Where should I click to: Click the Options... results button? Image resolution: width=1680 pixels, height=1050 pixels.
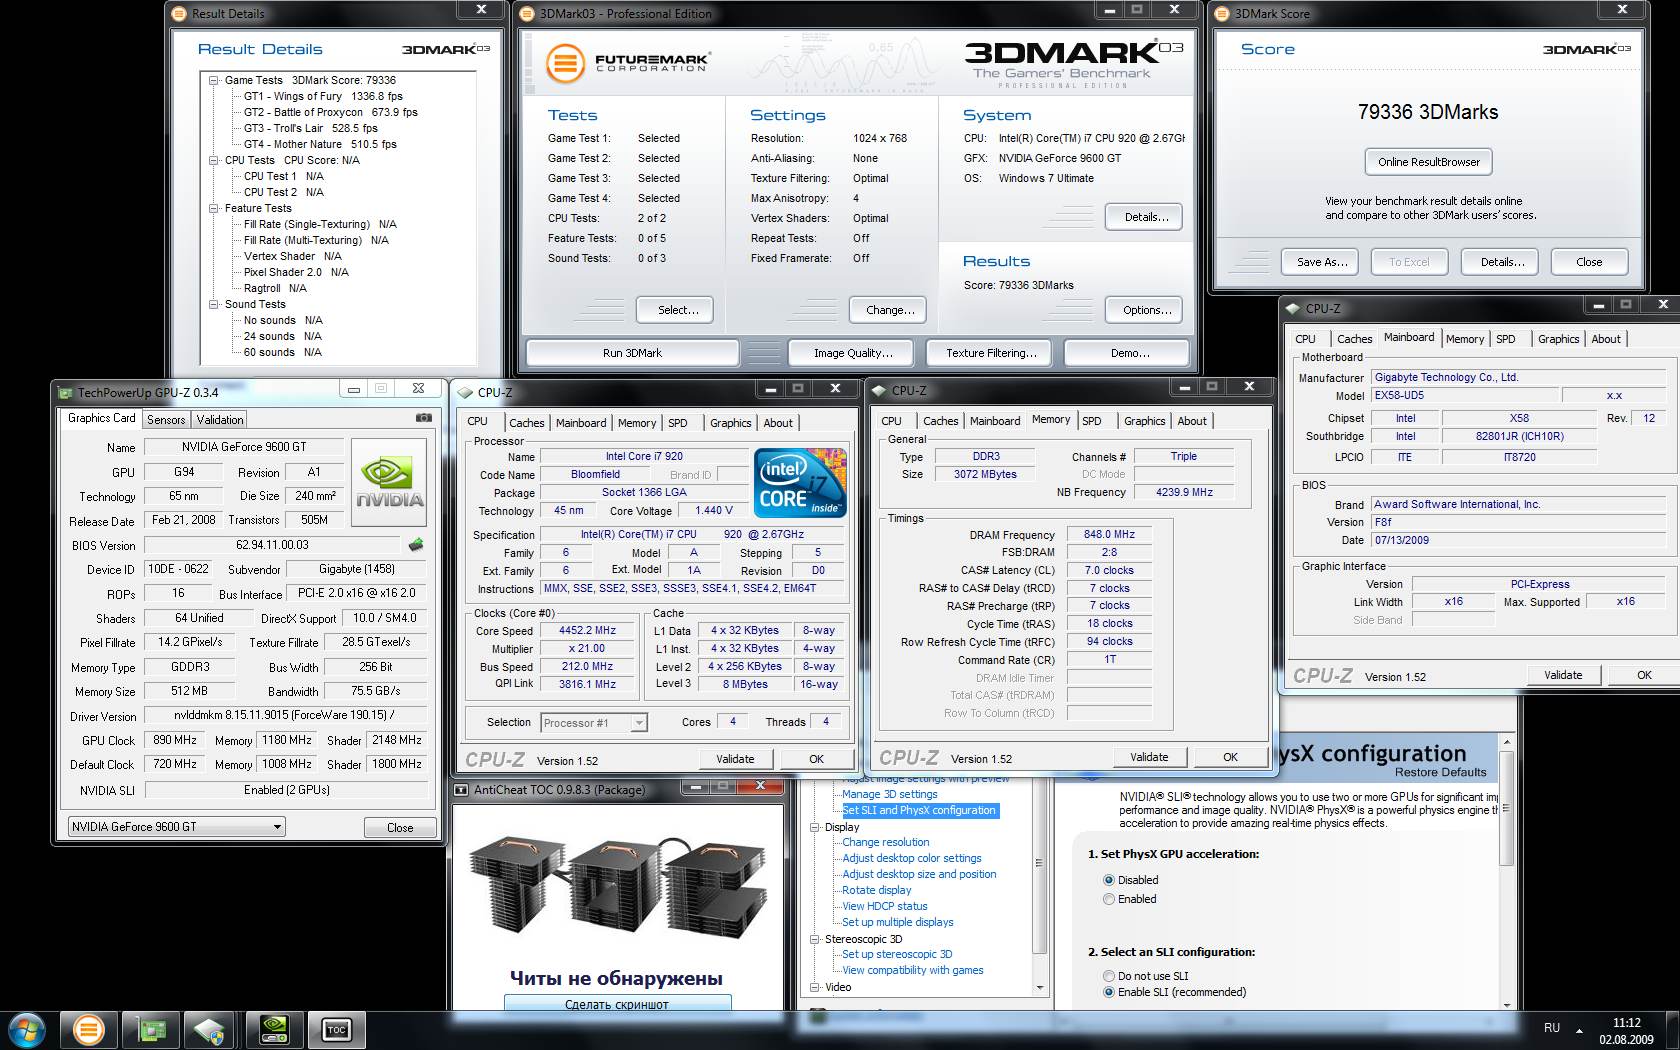(x=1146, y=310)
